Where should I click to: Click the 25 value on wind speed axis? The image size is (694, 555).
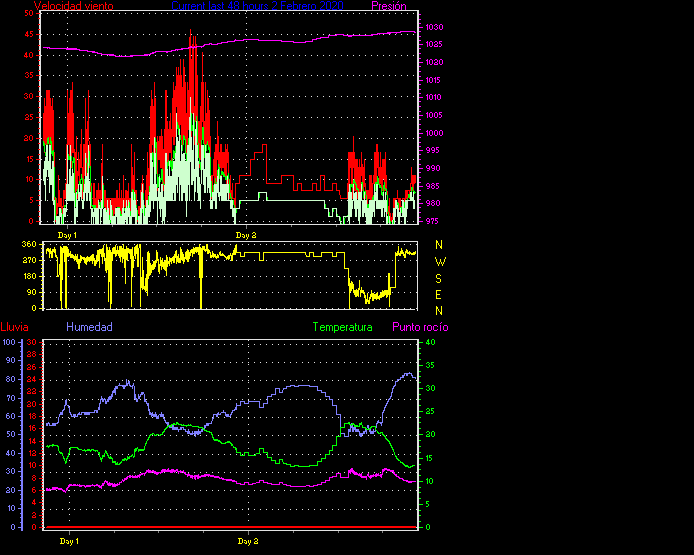pyautogui.click(x=29, y=117)
